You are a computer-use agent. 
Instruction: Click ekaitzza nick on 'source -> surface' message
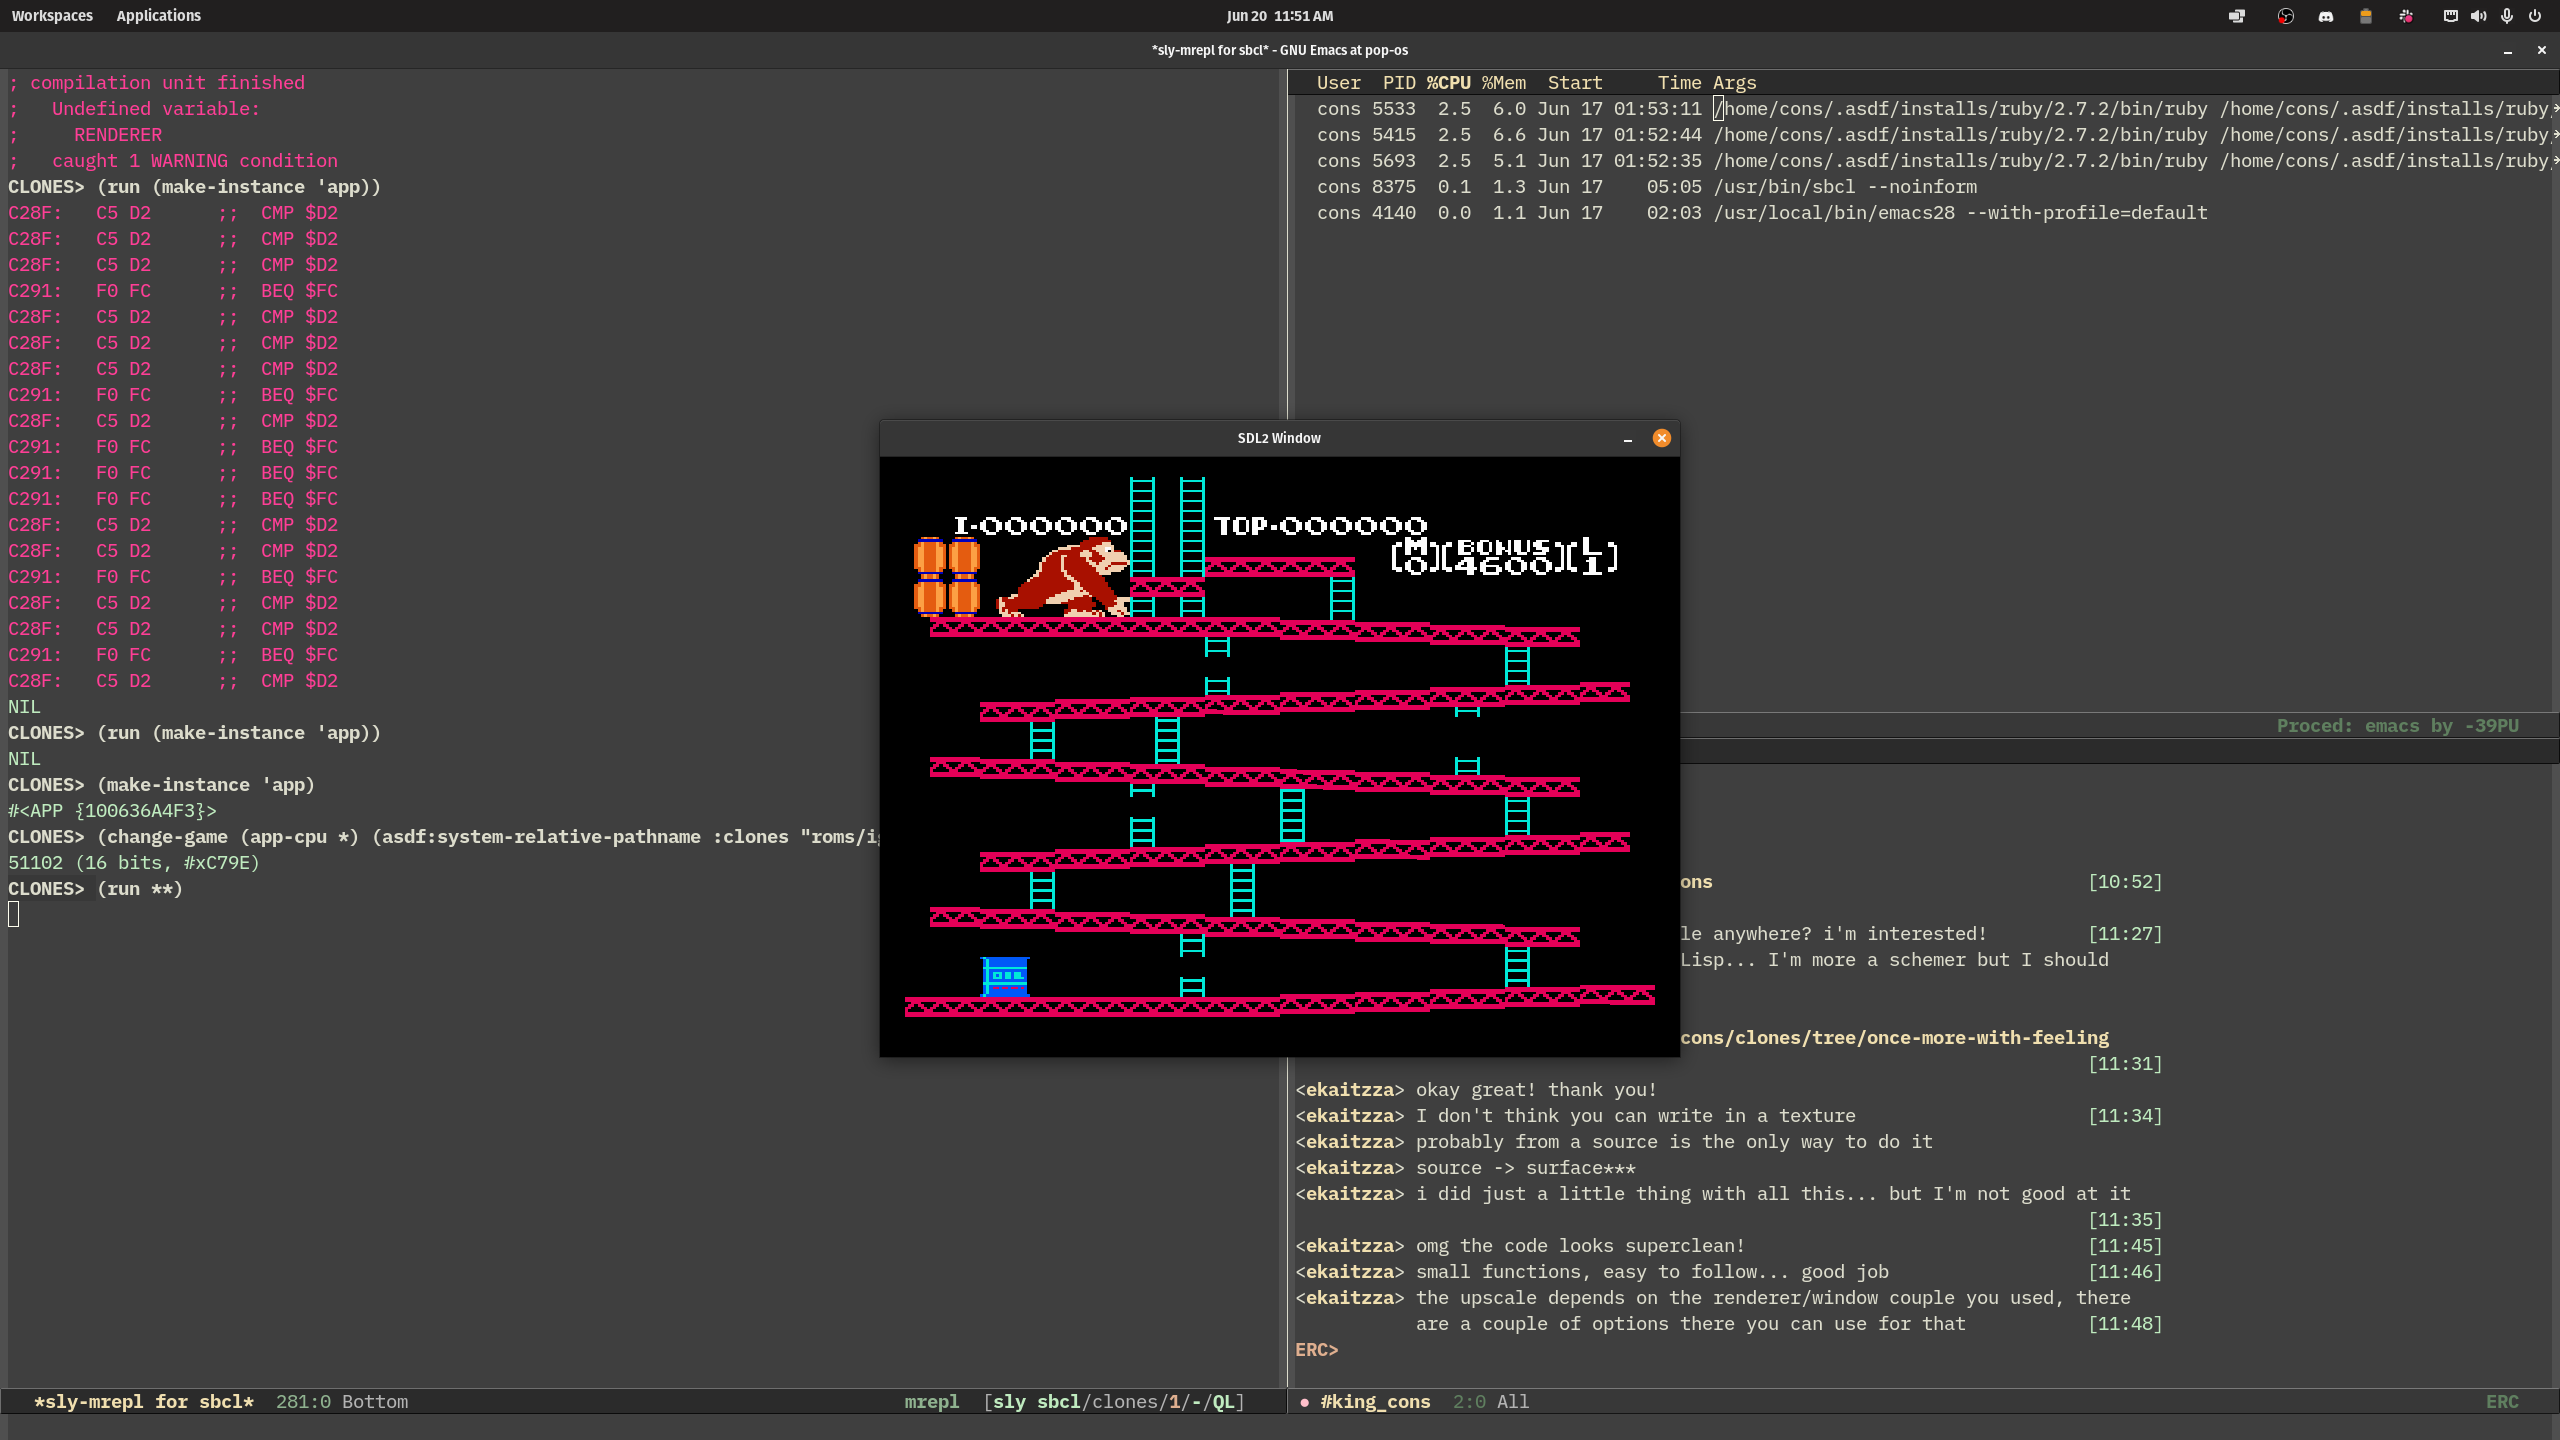pyautogui.click(x=1350, y=1168)
